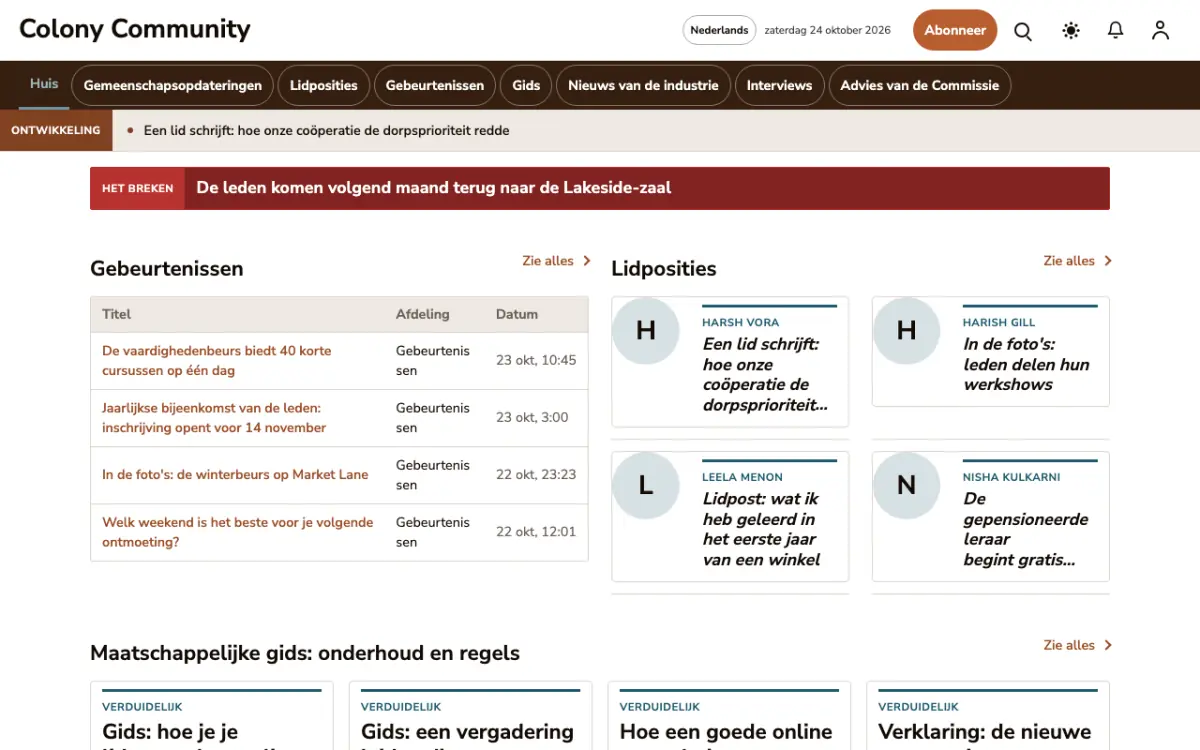This screenshot has height=750, width=1200.
Task: Open the search icon in header
Action: (x=1023, y=31)
